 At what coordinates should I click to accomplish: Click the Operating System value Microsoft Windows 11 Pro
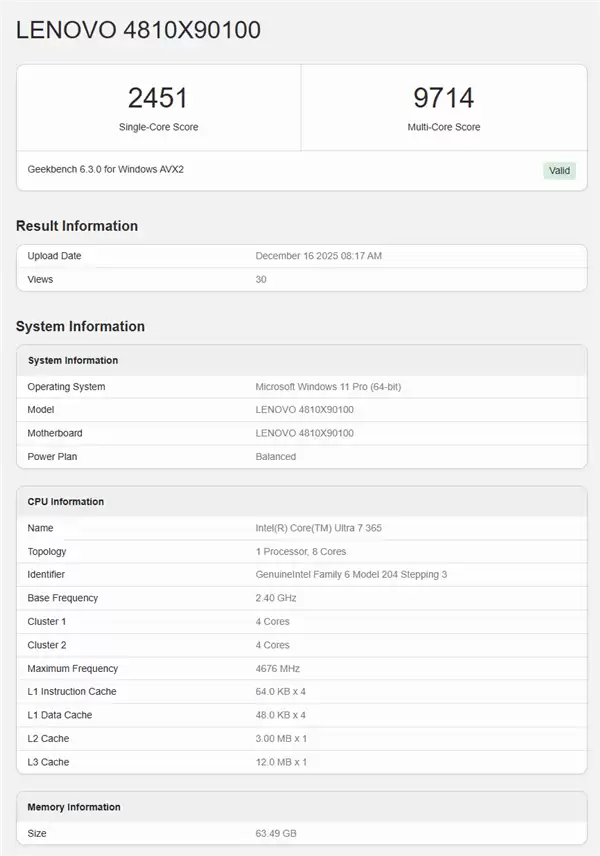(x=328, y=387)
